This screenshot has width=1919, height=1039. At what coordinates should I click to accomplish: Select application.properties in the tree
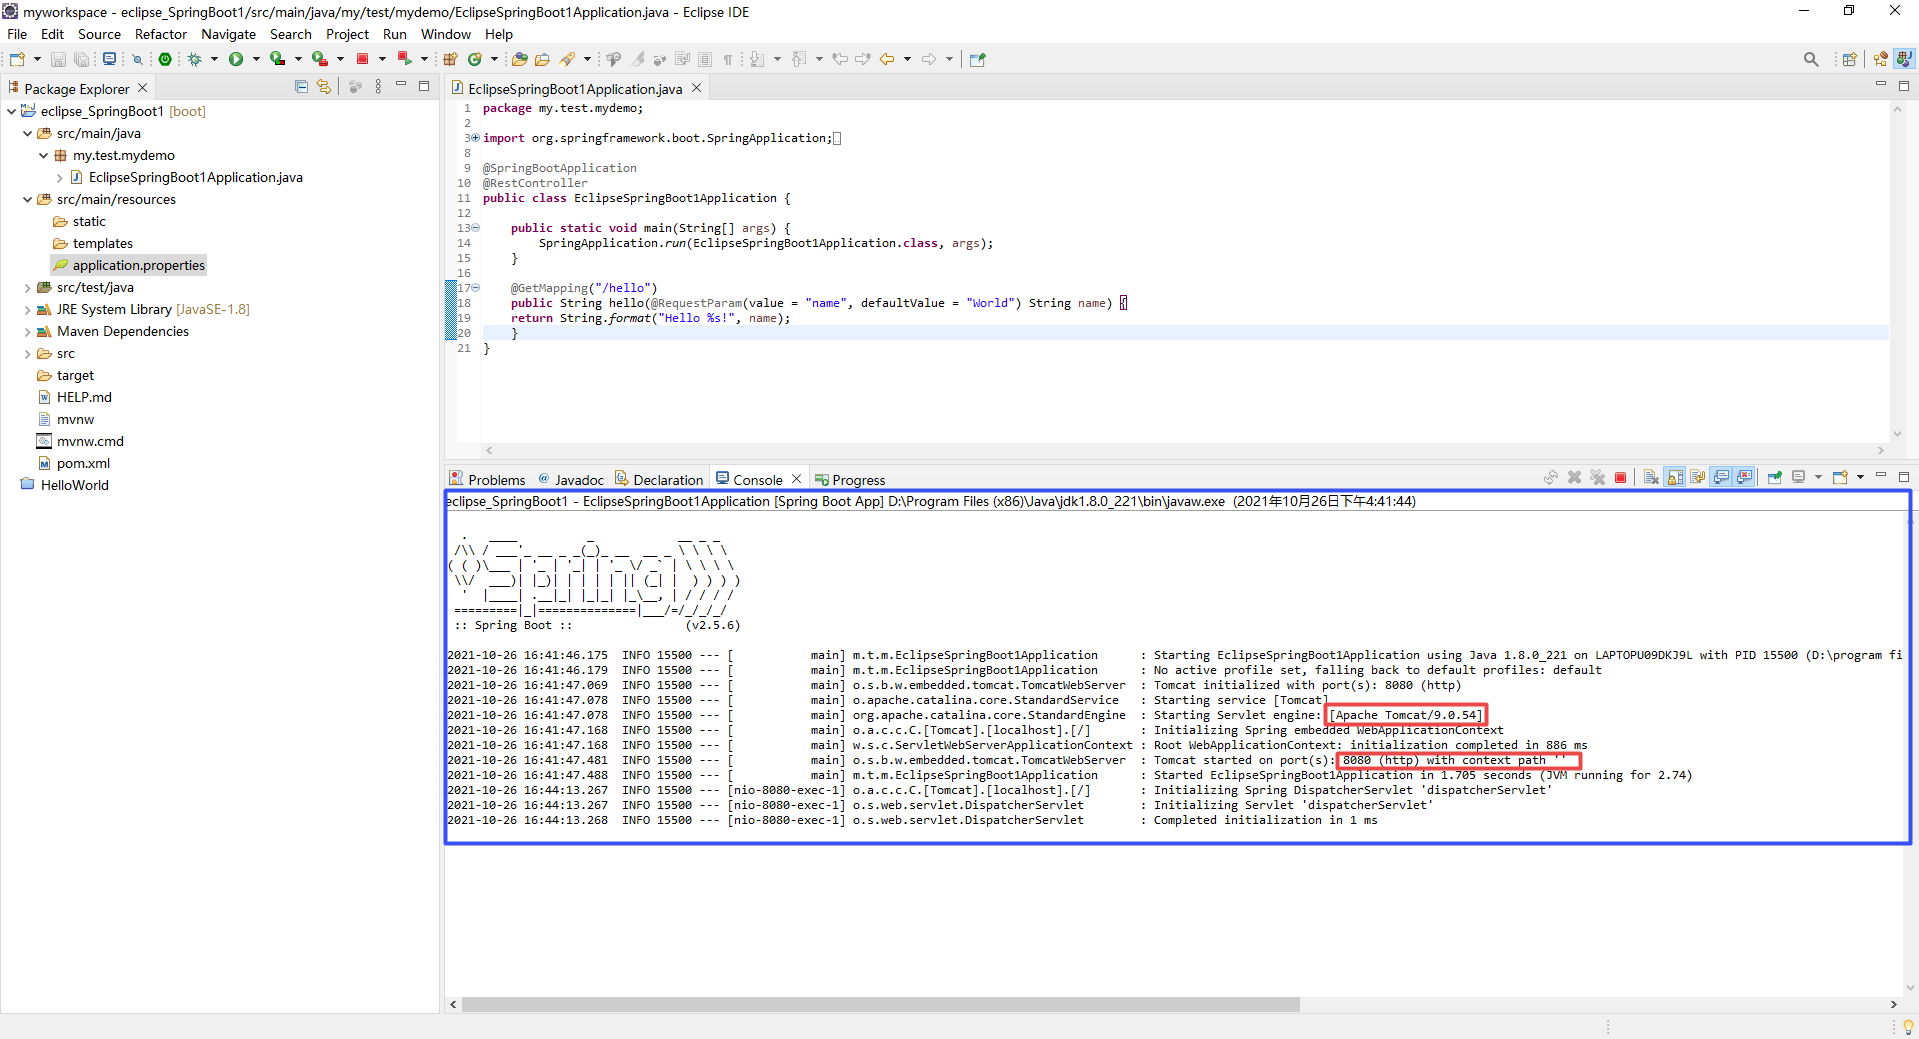click(129, 265)
